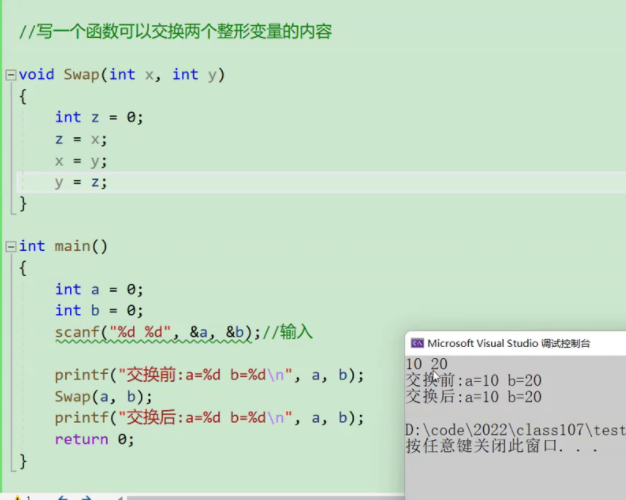Place cursor on line 'int a = 0;'

[99, 290]
